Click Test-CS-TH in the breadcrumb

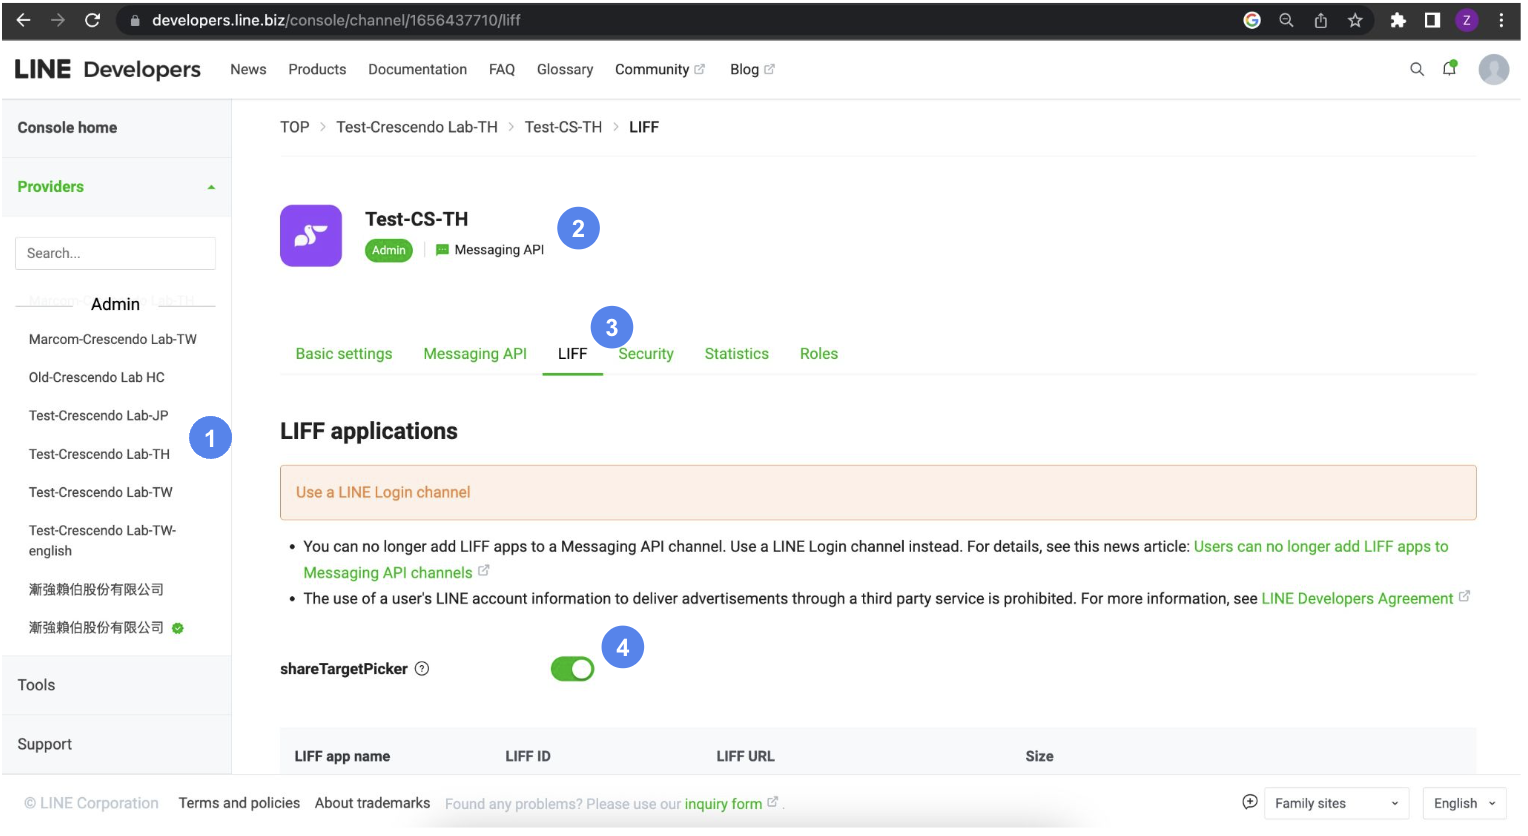click(x=563, y=127)
